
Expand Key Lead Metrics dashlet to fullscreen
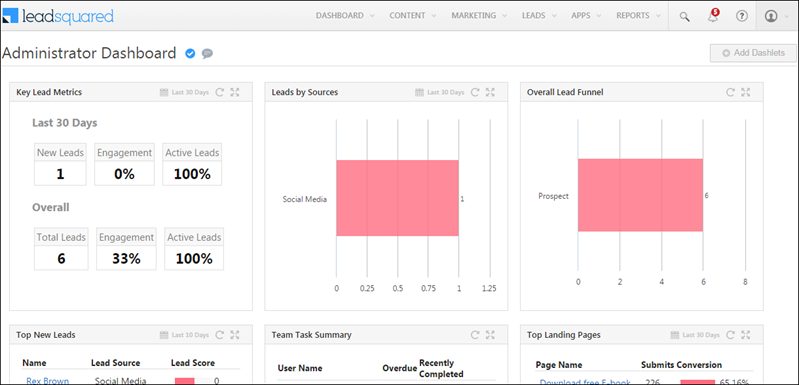235,92
